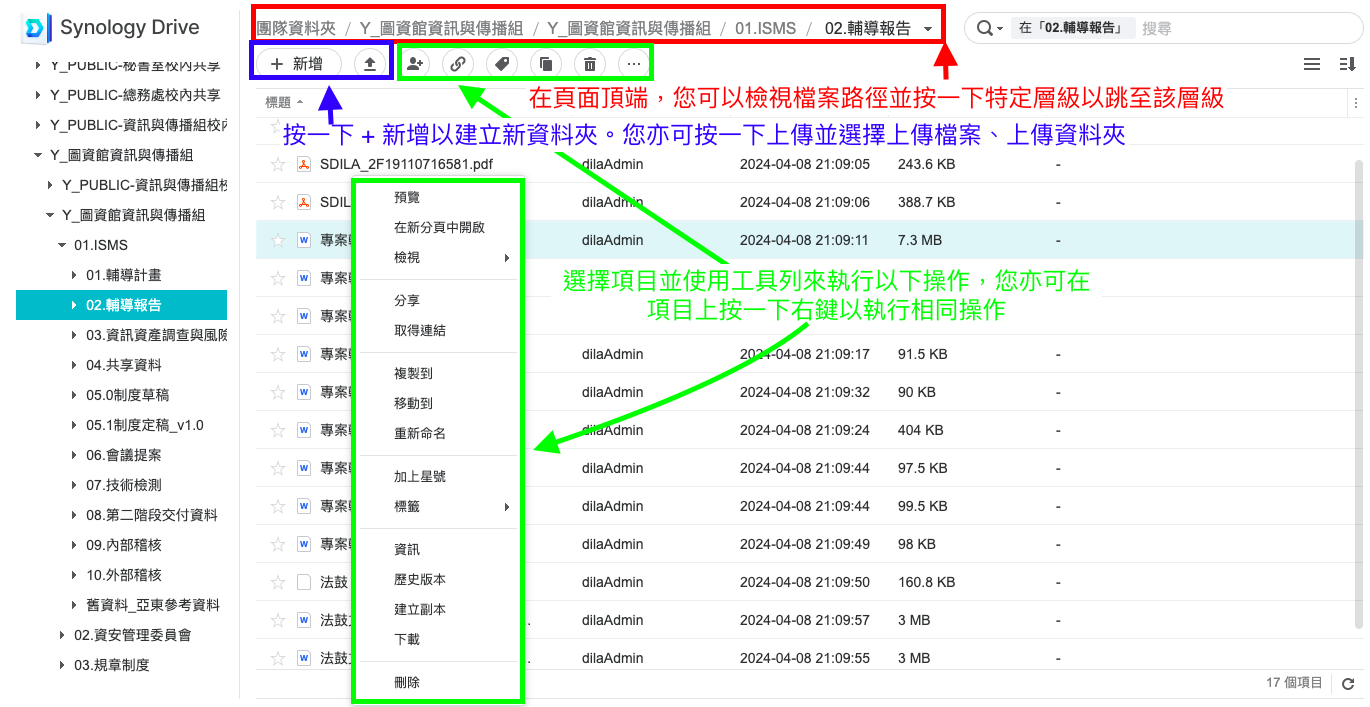Open the 02.輔導報告 breadcrumb dropdown arrow

point(928,29)
